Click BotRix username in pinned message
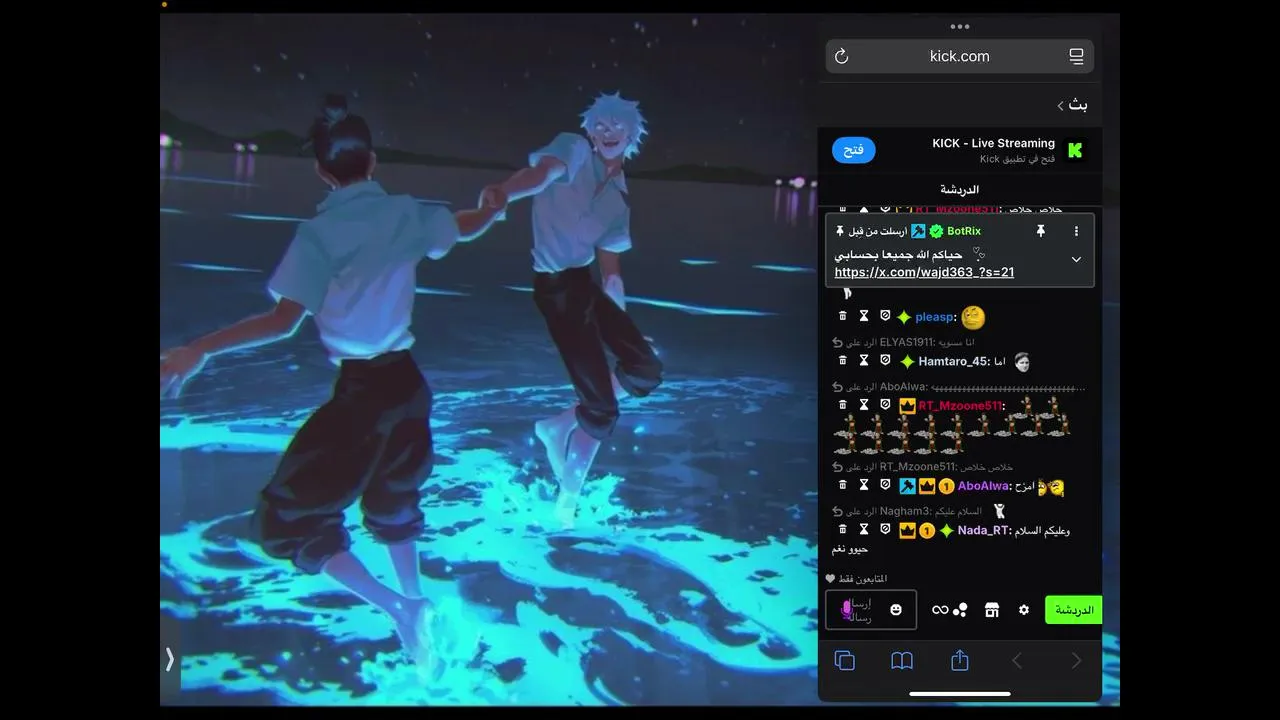 point(964,231)
